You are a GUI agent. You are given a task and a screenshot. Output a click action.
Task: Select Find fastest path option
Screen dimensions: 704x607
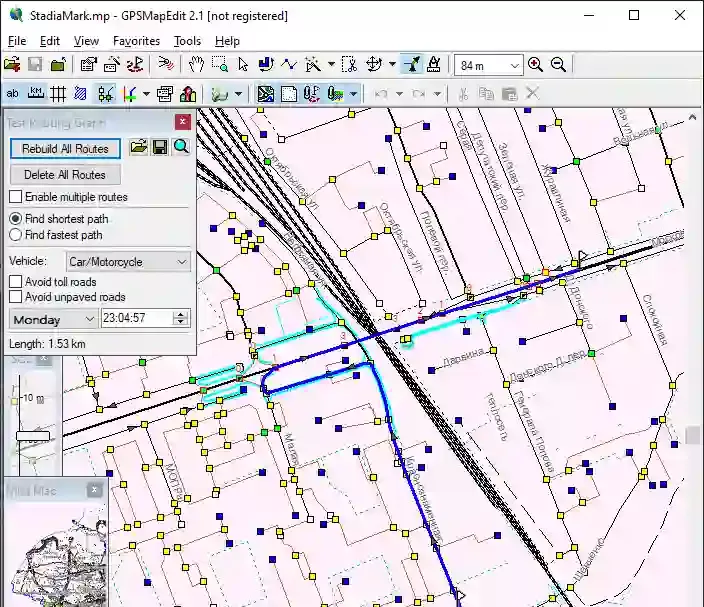pos(15,235)
